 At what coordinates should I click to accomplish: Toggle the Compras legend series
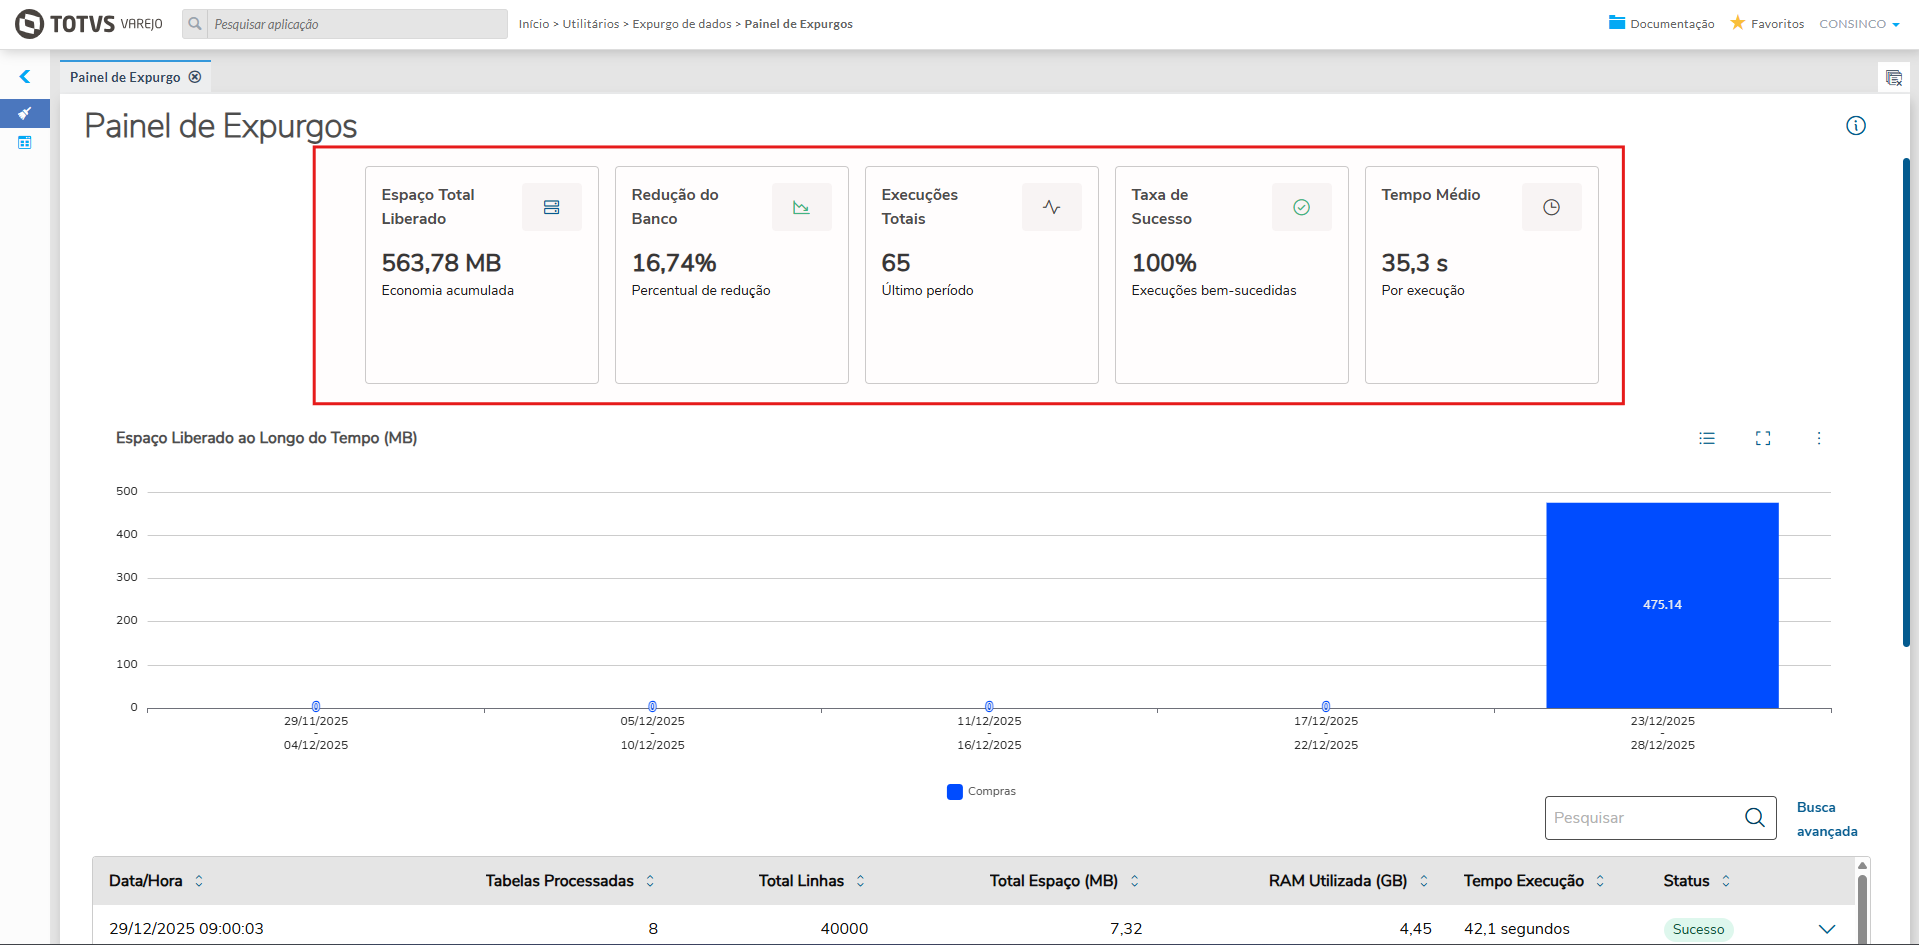point(981,791)
